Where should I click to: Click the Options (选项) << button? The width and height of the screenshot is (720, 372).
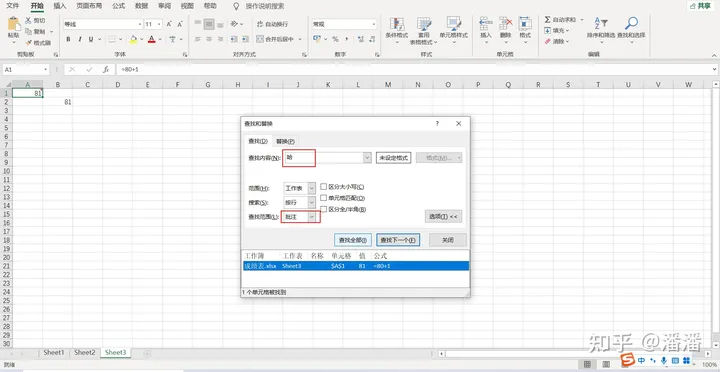pyautogui.click(x=443, y=216)
